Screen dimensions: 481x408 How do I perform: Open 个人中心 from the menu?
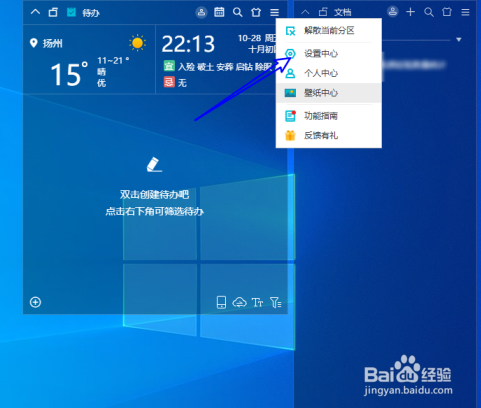point(329,73)
